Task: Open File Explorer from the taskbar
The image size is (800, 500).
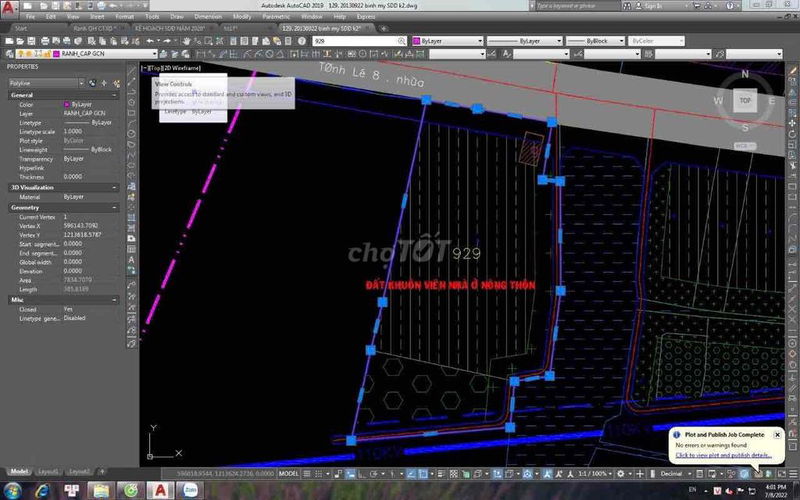Action: tap(101, 490)
